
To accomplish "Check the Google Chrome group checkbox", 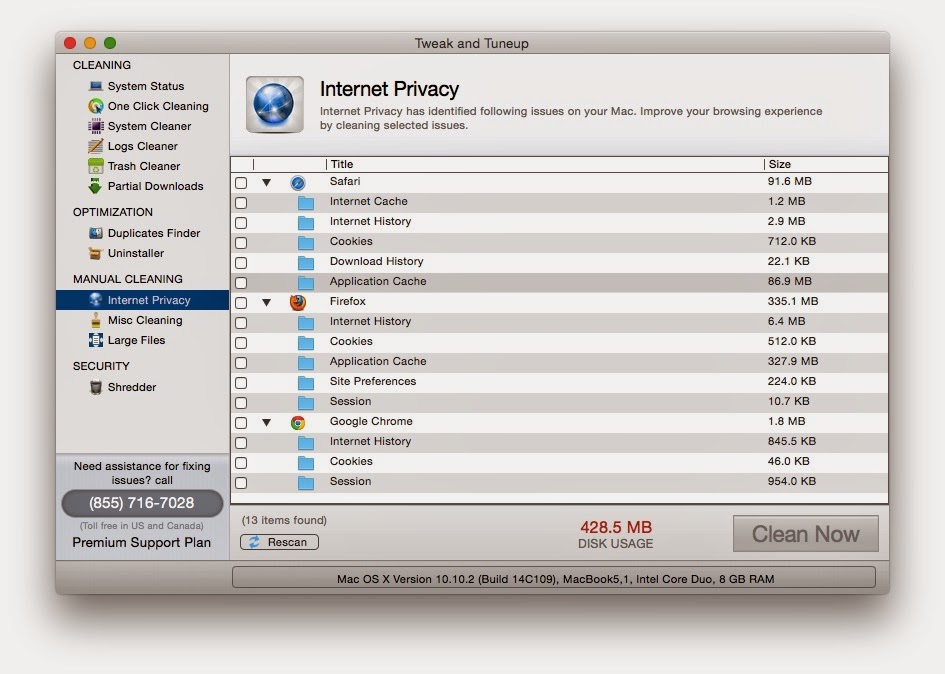I will click(241, 423).
